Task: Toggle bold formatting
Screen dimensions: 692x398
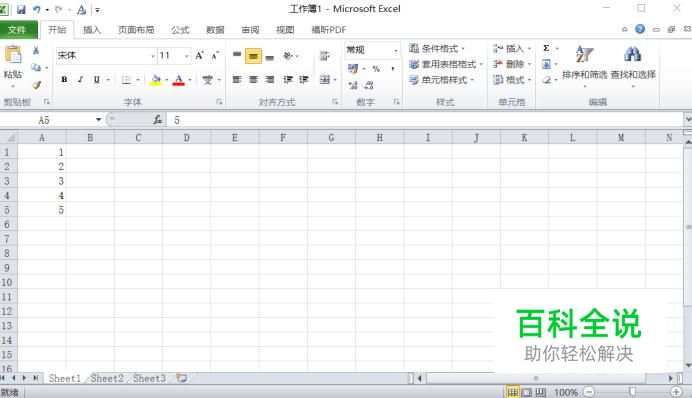Action: pyautogui.click(x=64, y=80)
